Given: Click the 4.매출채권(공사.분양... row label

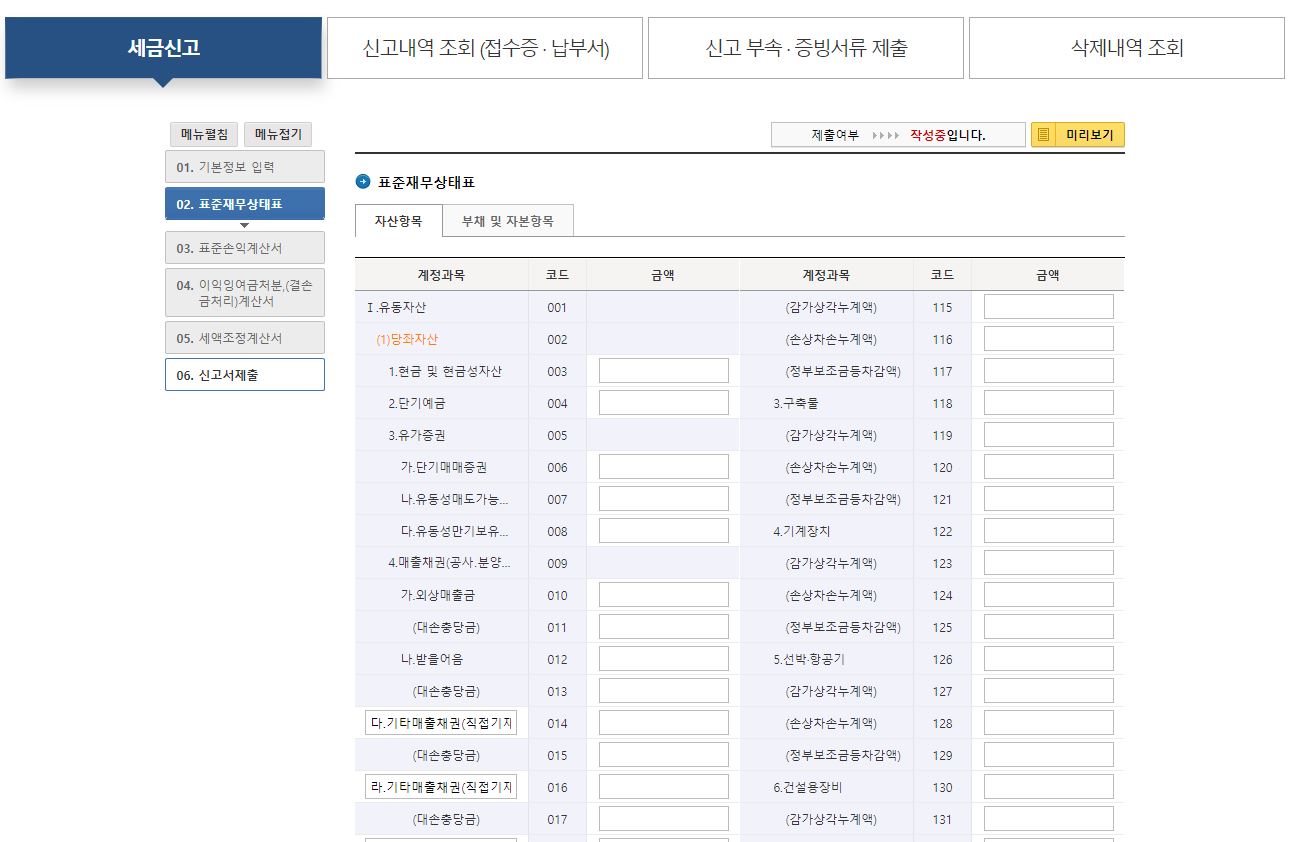Looking at the screenshot, I should coord(450,563).
